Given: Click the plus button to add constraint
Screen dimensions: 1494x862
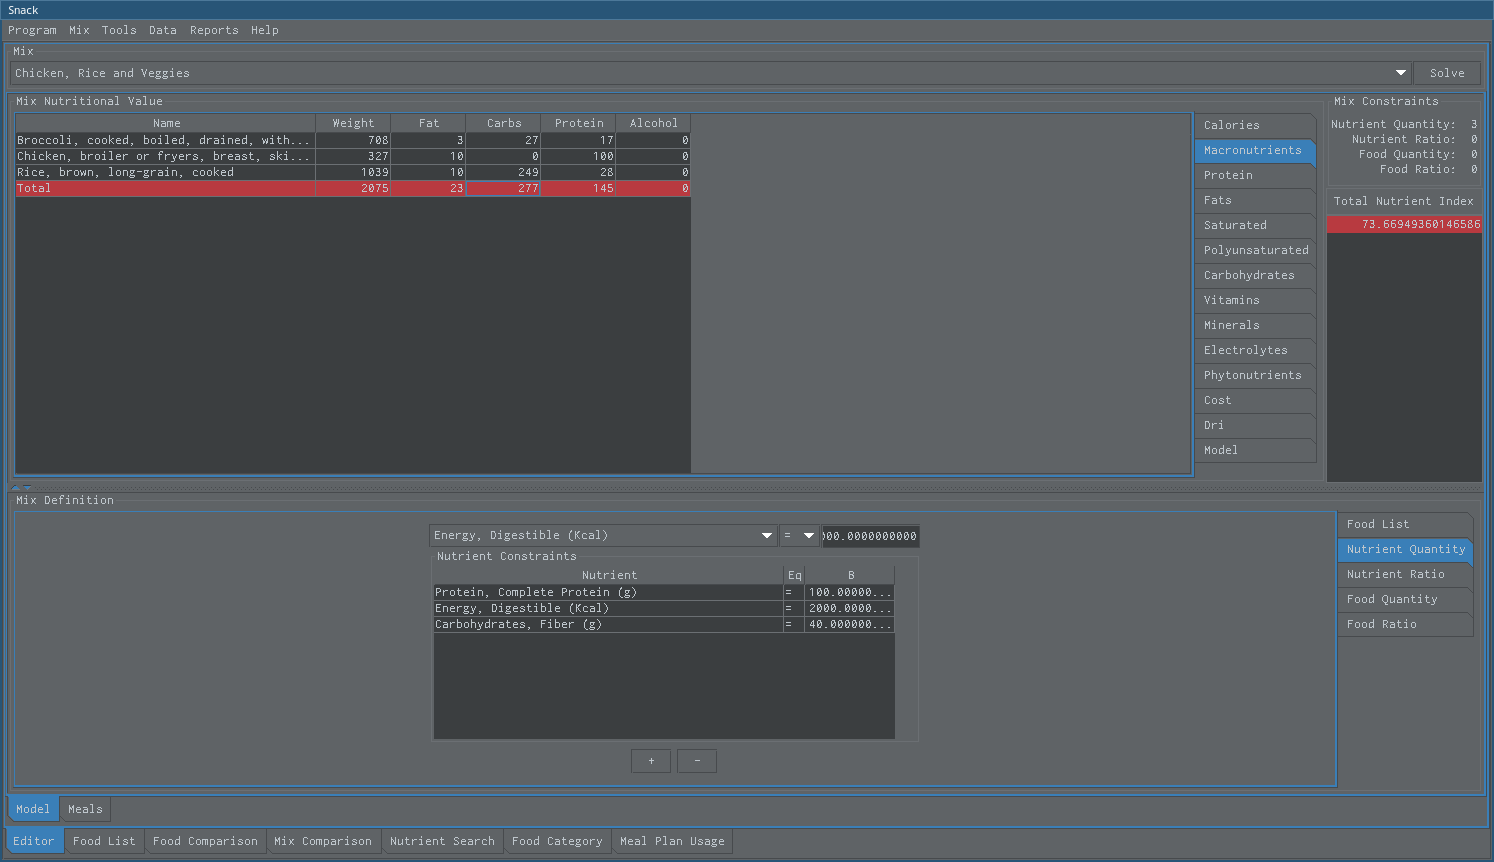Looking at the screenshot, I should pos(651,761).
